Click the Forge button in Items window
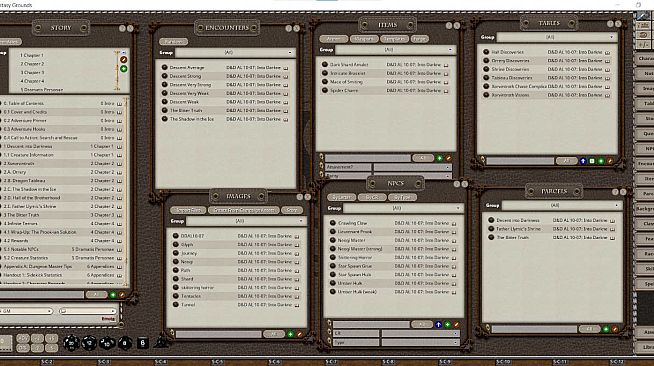 [420, 39]
